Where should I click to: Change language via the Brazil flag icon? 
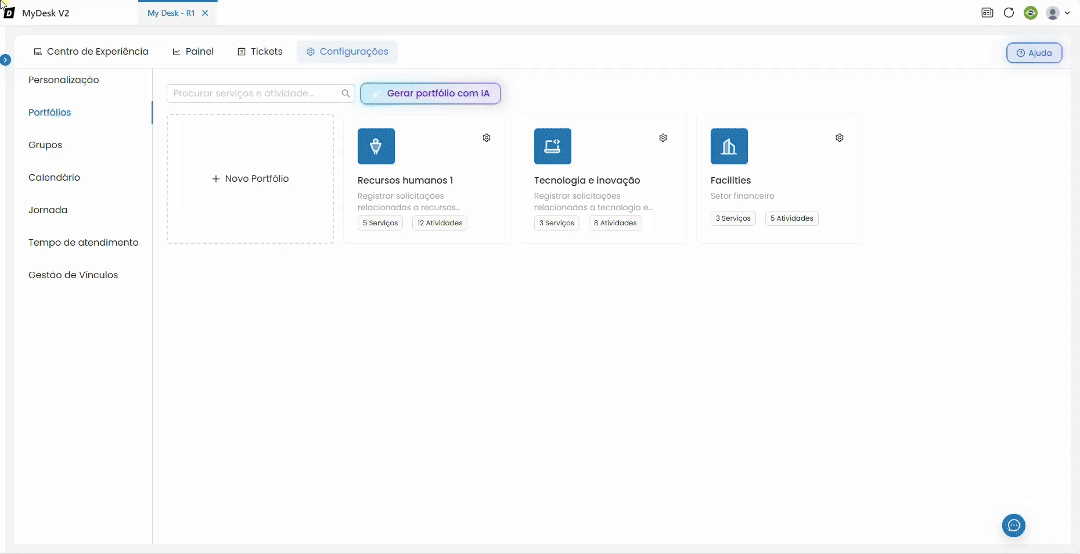[x=1030, y=12]
